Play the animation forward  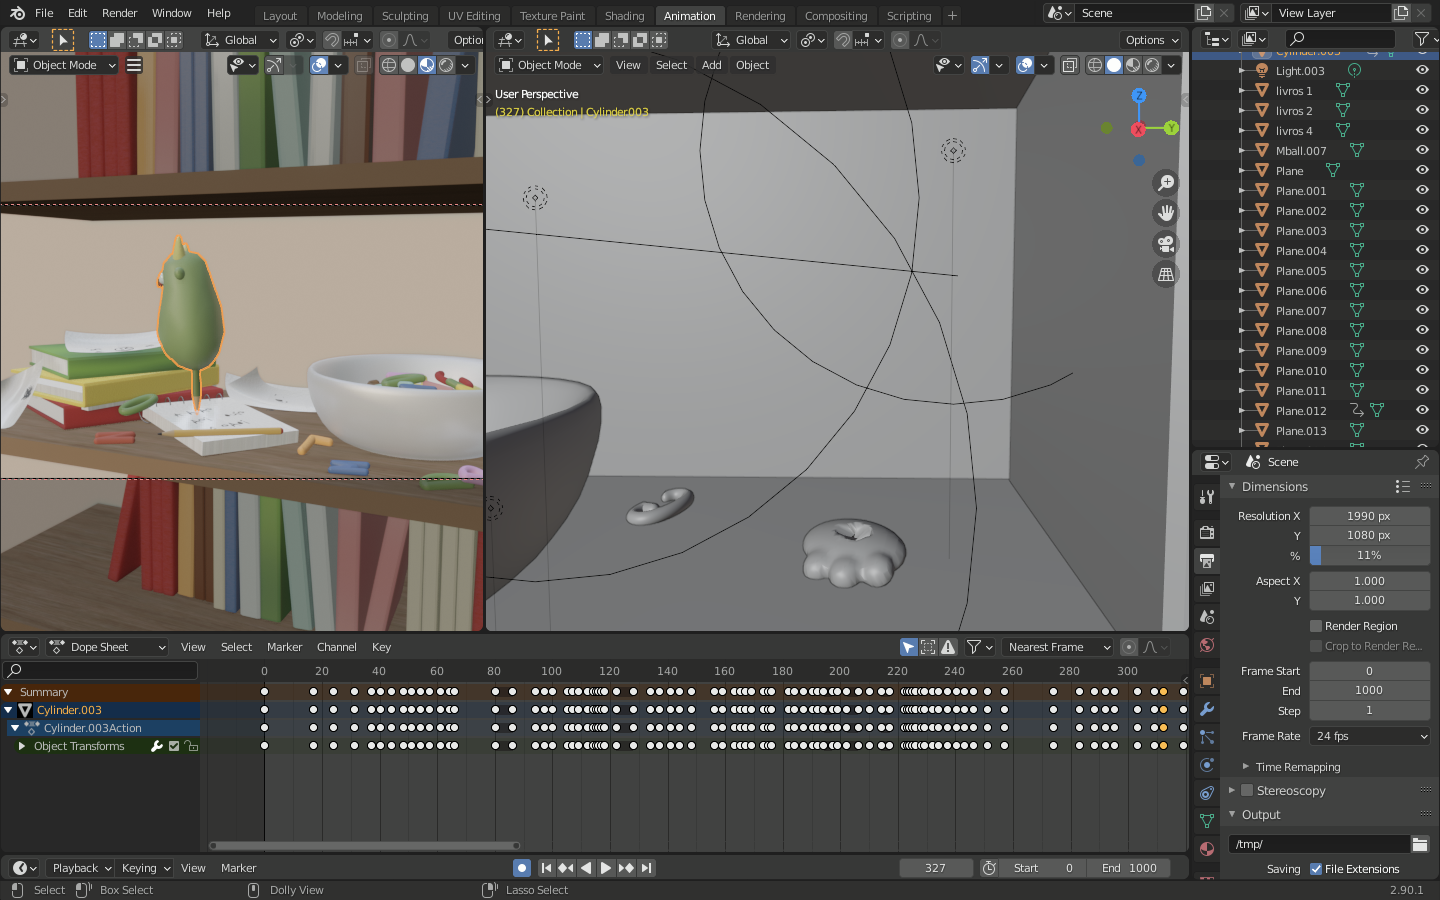pos(606,868)
